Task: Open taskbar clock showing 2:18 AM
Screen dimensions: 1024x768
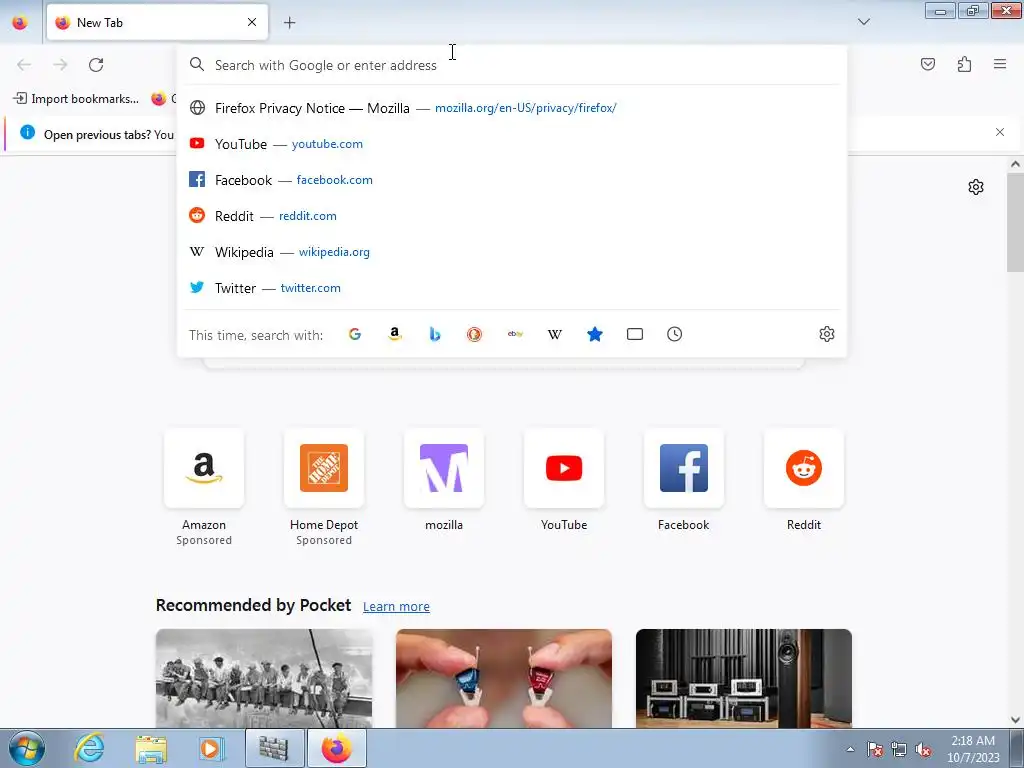Action: [973, 748]
